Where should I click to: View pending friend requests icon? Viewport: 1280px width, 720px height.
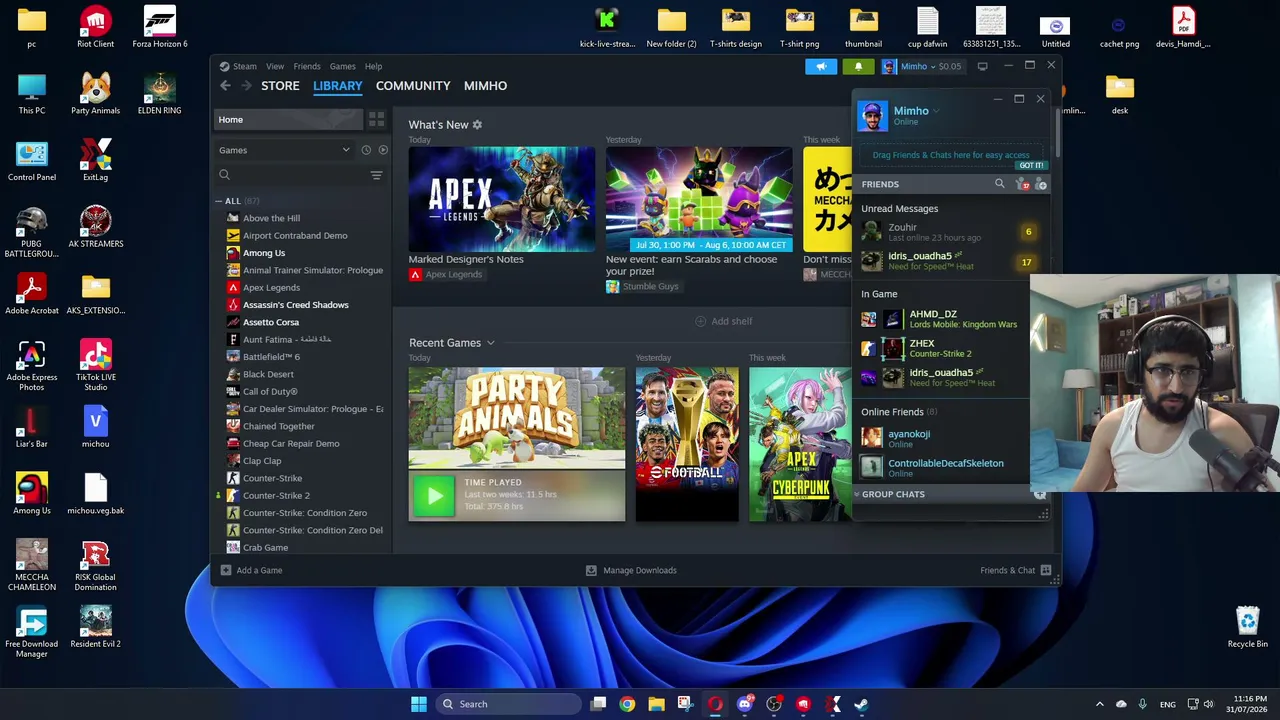point(1021,184)
